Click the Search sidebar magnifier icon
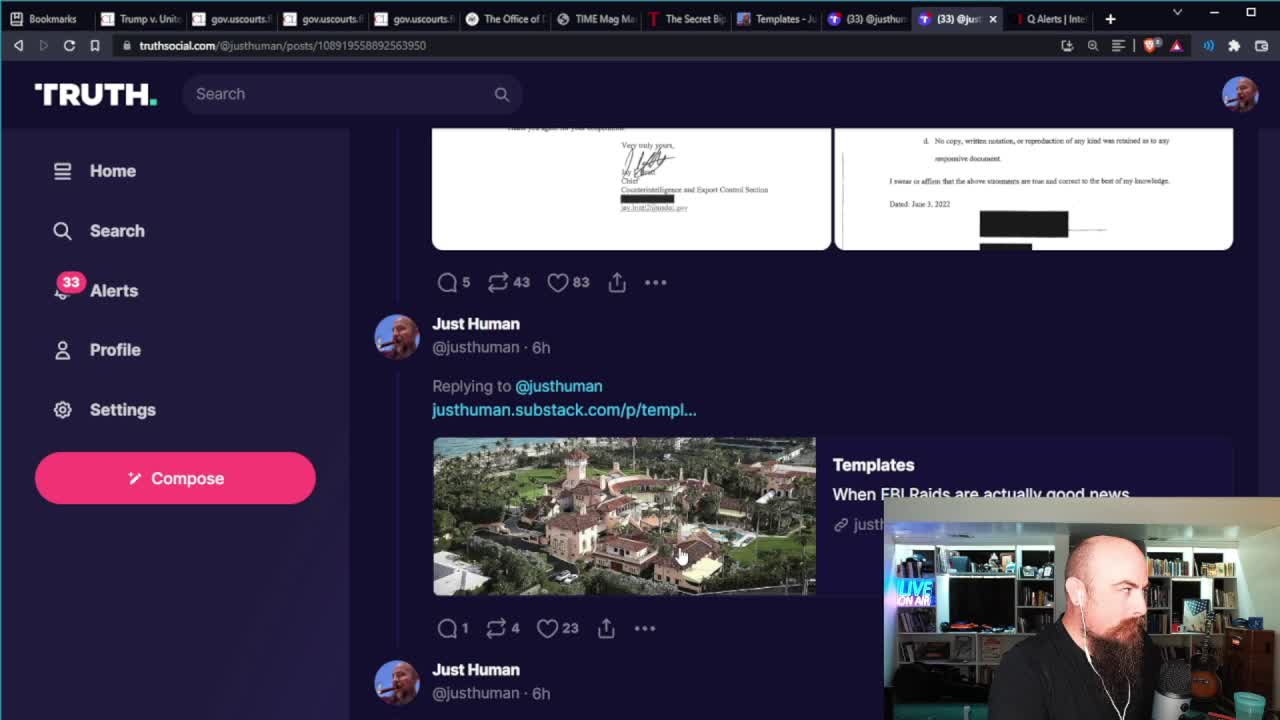Viewport: 1280px width, 720px height. click(62, 231)
